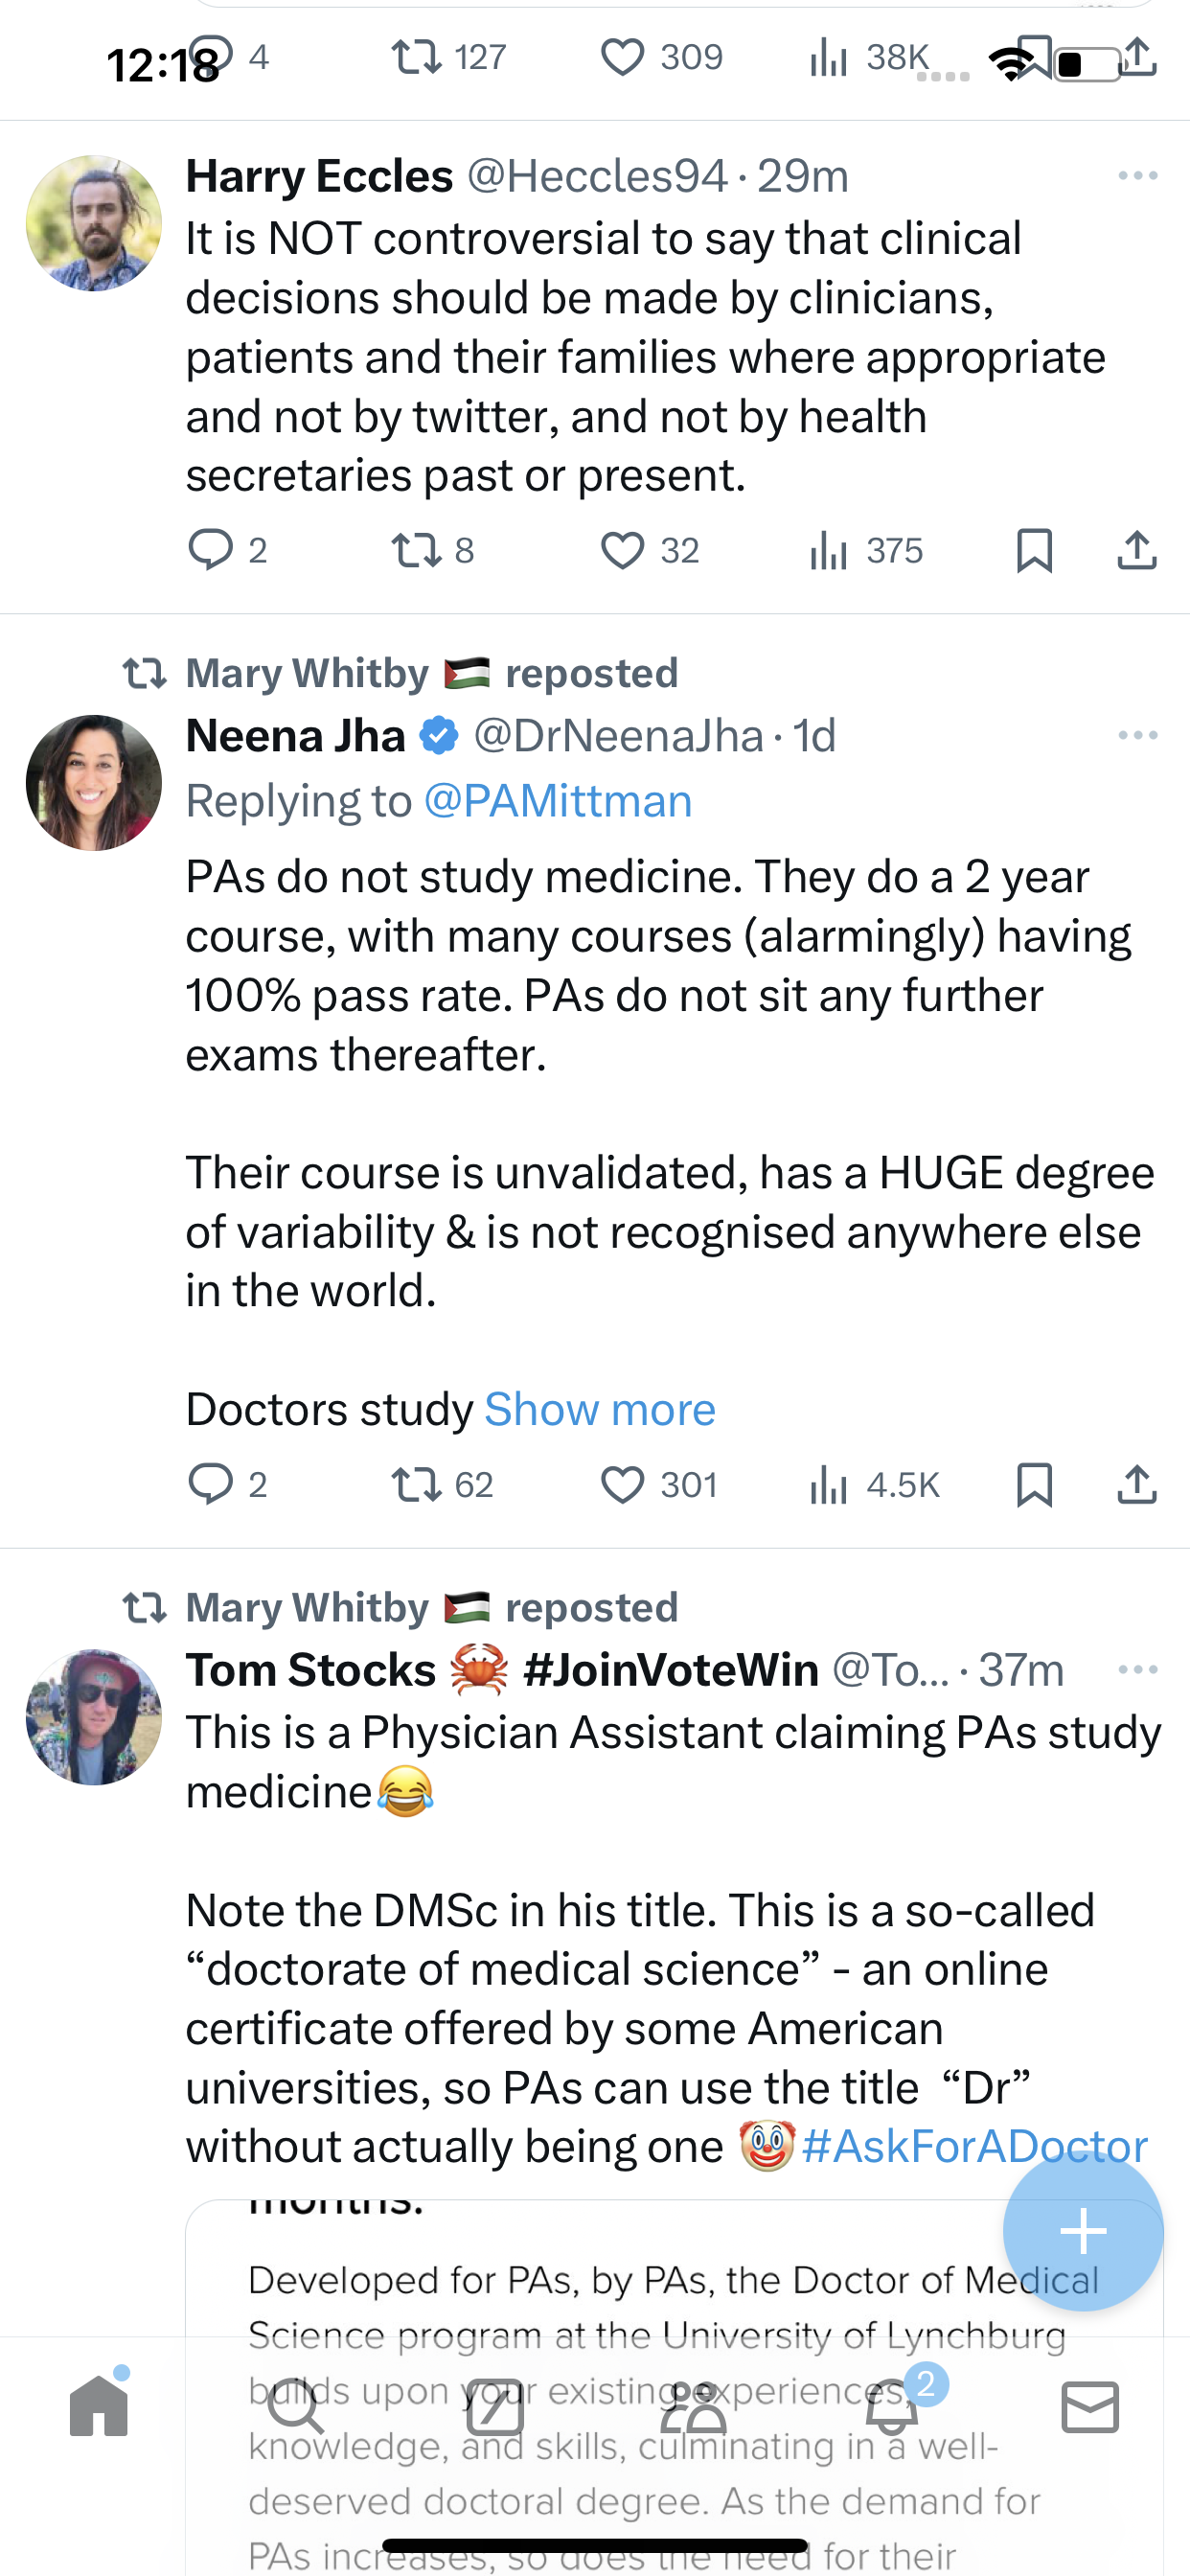The image size is (1190, 2576).
Task: Like Harry Eccles' tweet
Action: click(622, 551)
